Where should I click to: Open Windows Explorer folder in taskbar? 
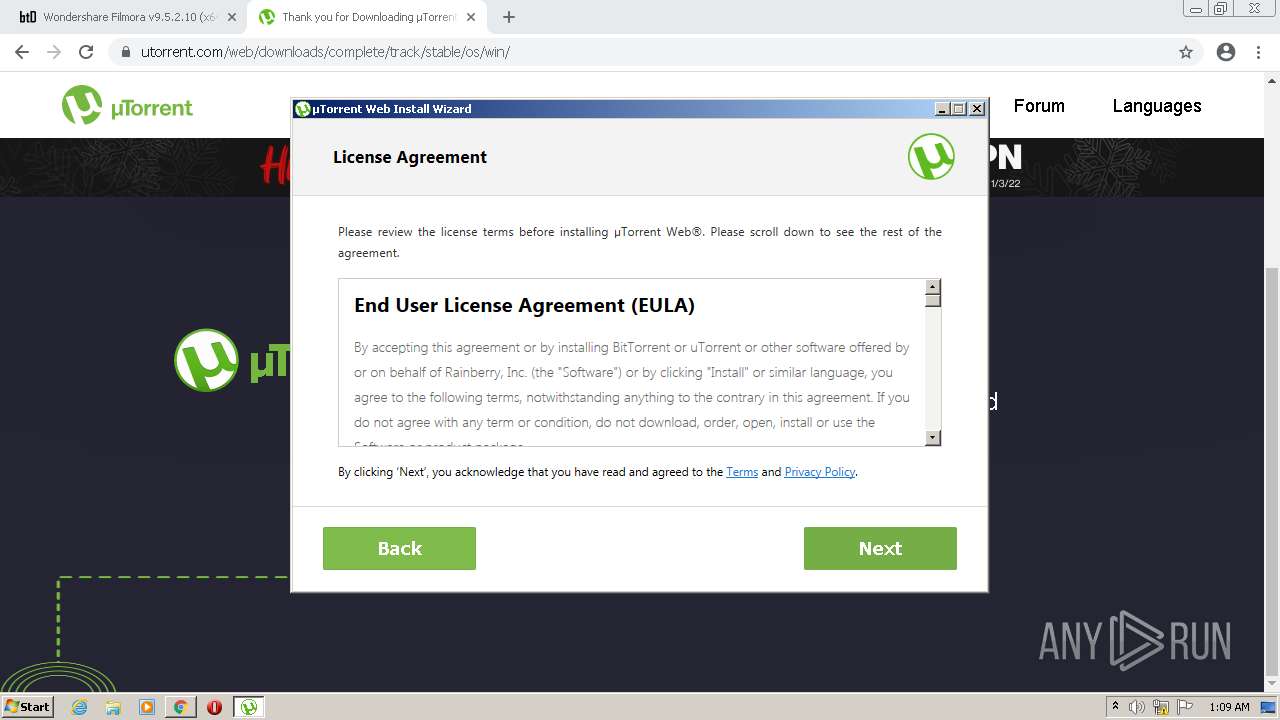(113, 707)
